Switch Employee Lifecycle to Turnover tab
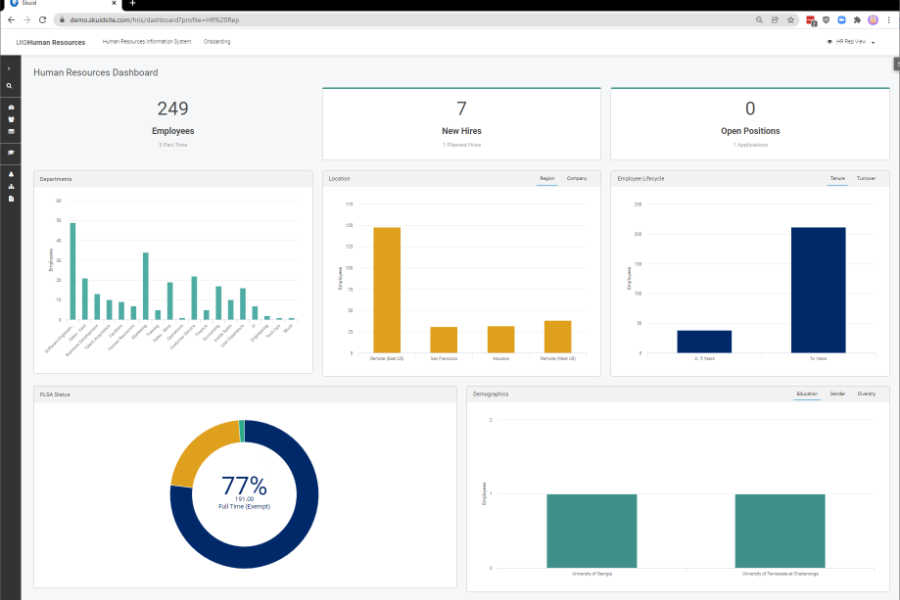 coord(866,179)
